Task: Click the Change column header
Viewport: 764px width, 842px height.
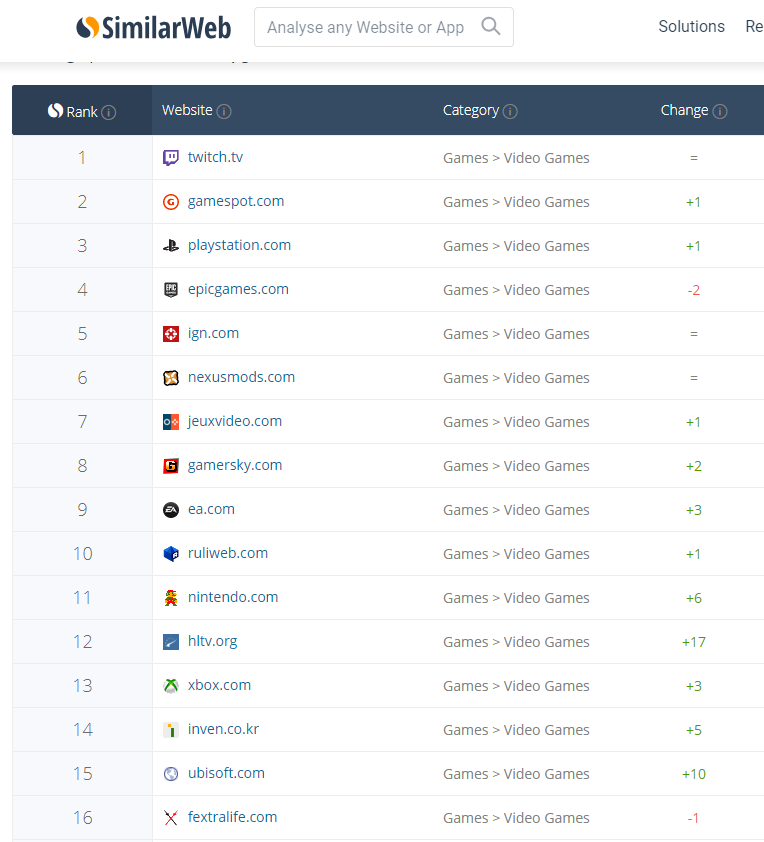Action: click(x=685, y=111)
